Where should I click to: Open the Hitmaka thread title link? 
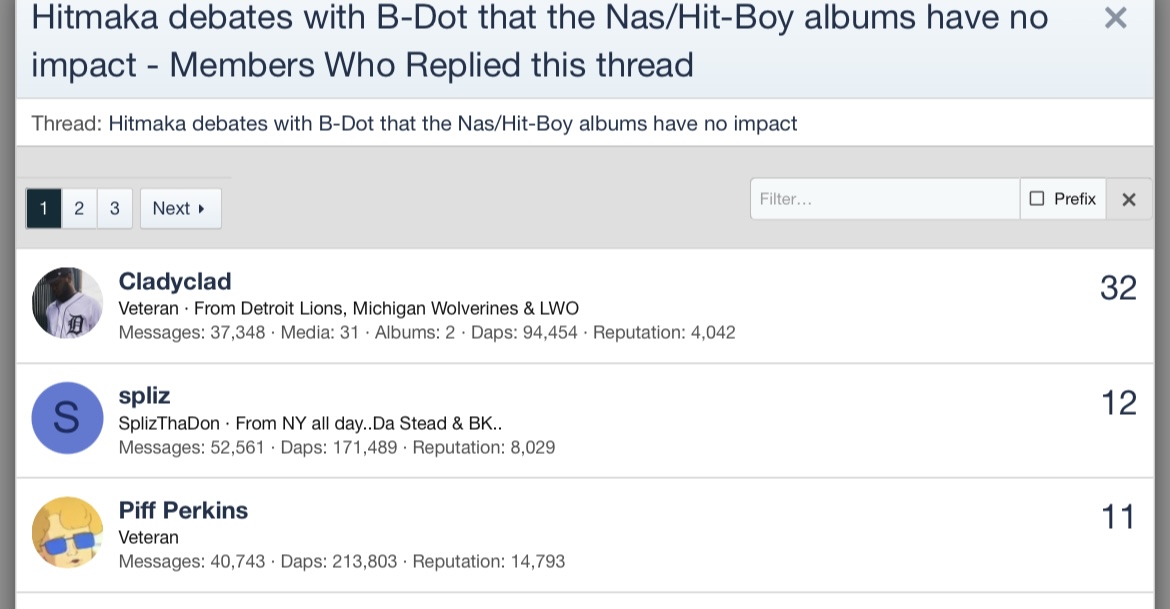click(452, 124)
